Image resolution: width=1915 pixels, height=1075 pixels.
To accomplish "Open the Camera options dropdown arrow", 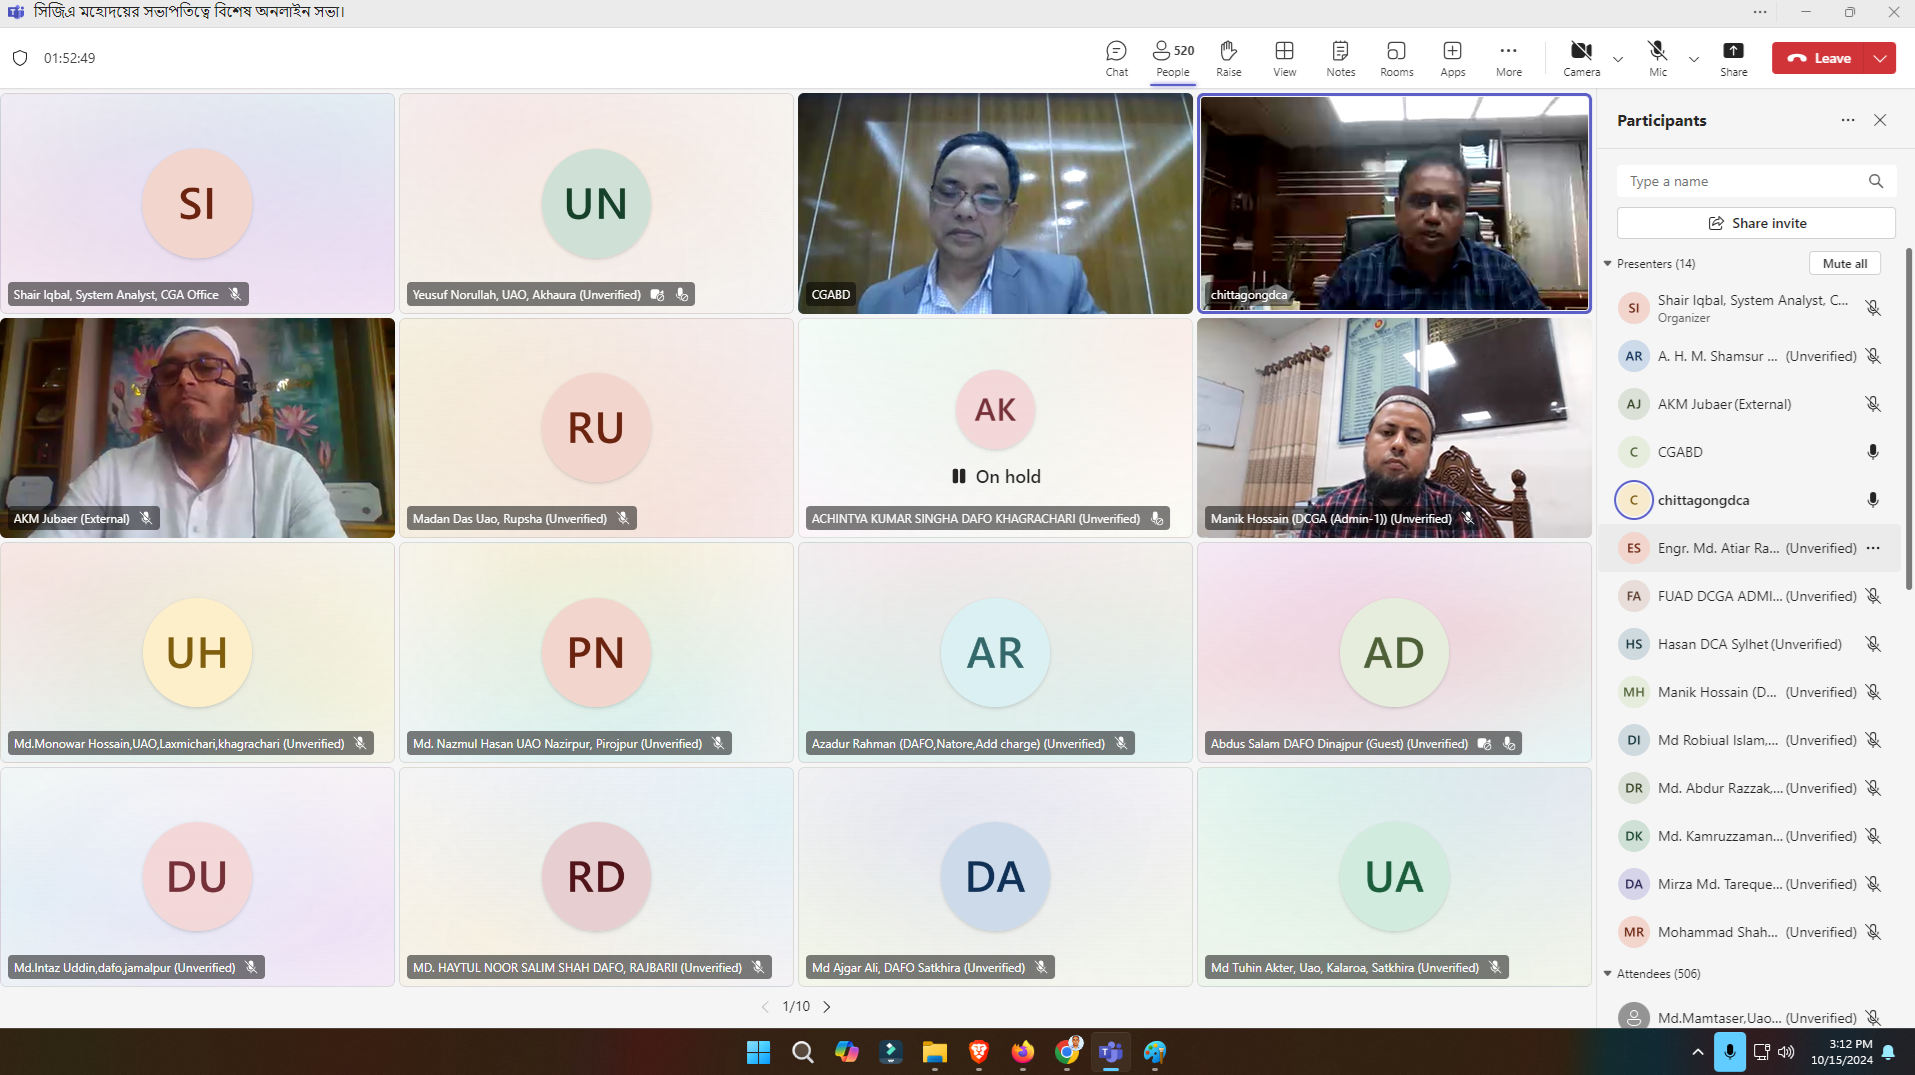I will click(x=1618, y=59).
